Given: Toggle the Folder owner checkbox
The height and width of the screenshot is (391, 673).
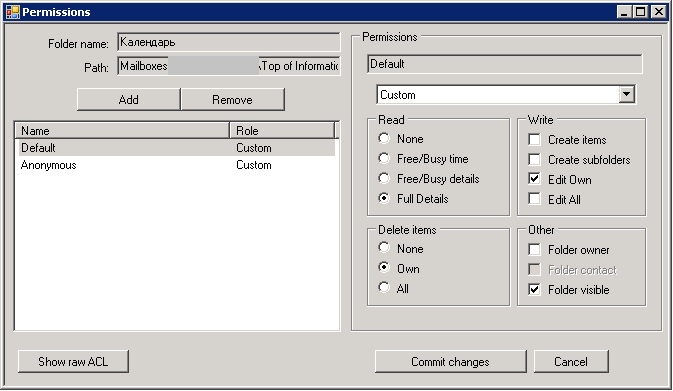Looking at the screenshot, I should 534,249.
